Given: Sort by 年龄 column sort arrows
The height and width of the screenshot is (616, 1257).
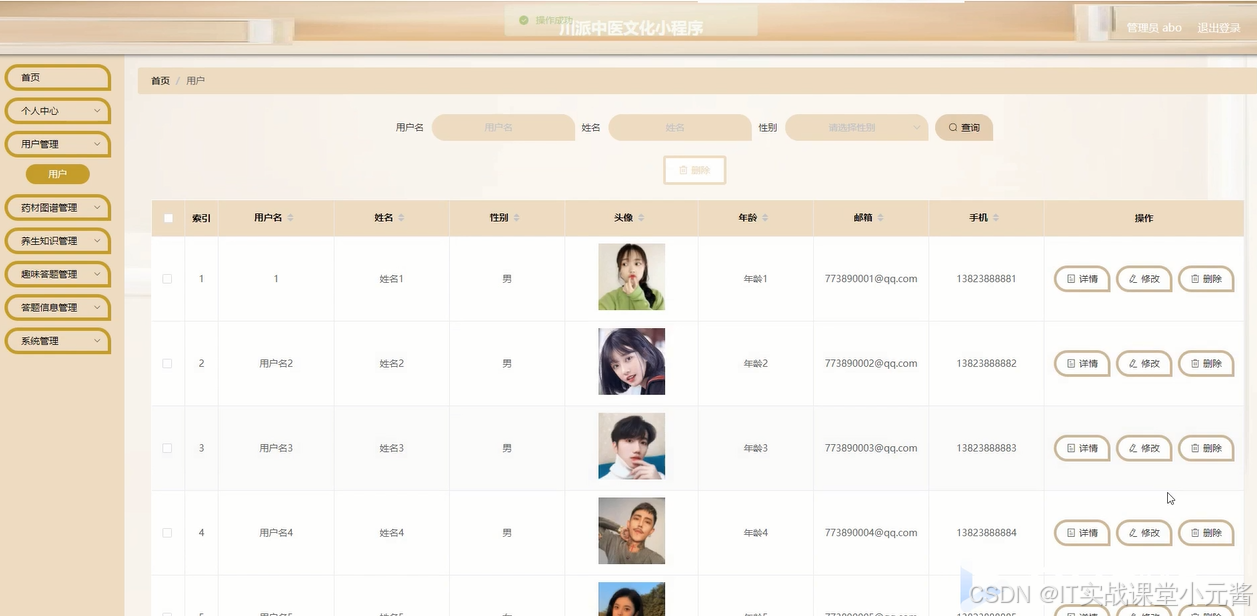Looking at the screenshot, I should point(765,218).
